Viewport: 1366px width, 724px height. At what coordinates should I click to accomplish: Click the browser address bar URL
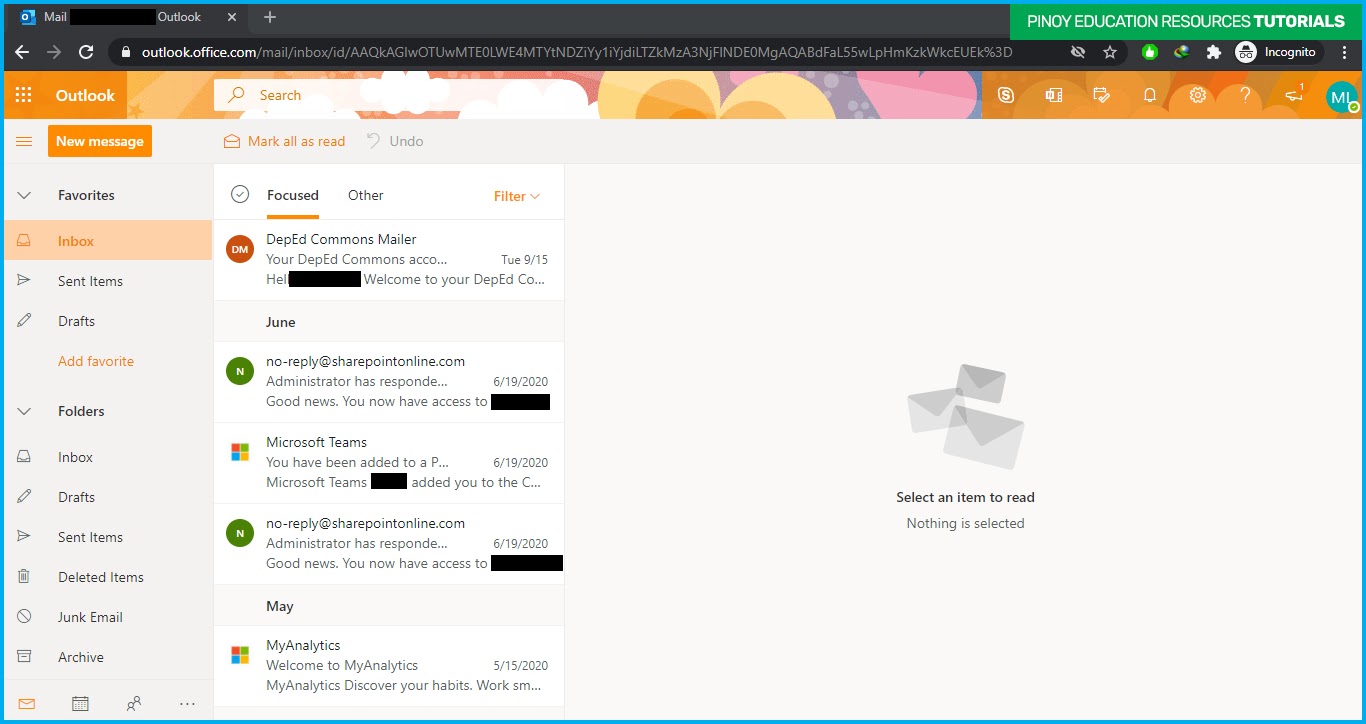(577, 52)
